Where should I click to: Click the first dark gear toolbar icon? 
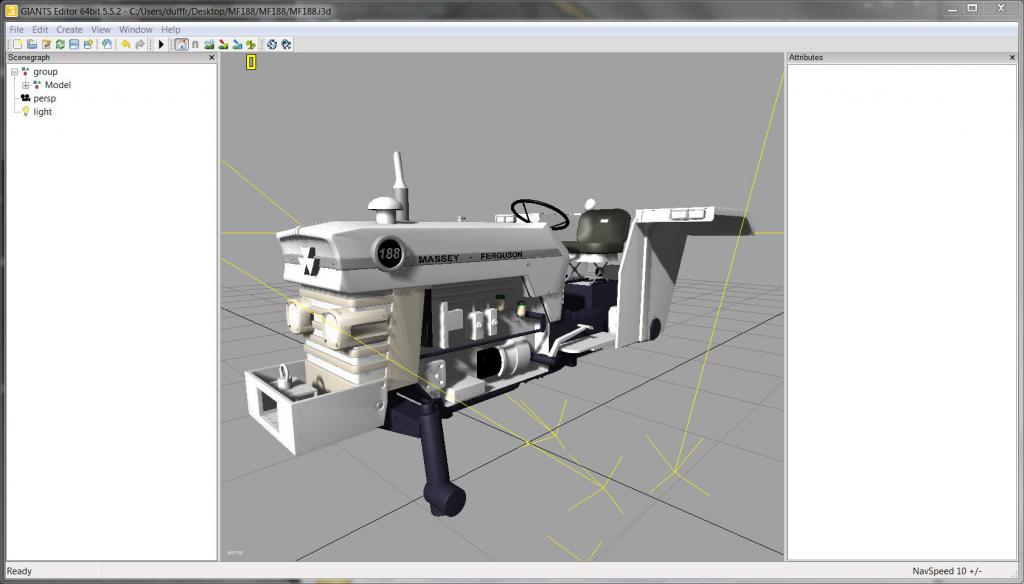(x=272, y=44)
